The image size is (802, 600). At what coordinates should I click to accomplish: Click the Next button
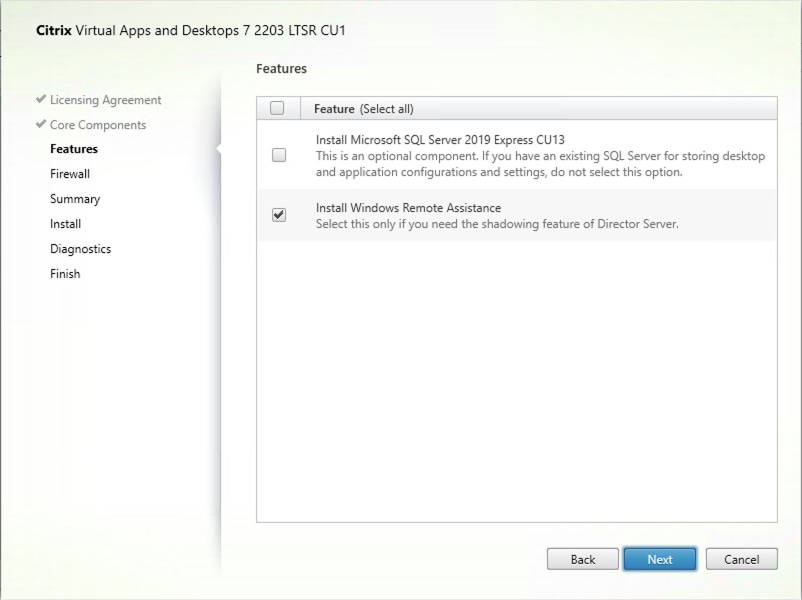click(x=659, y=559)
